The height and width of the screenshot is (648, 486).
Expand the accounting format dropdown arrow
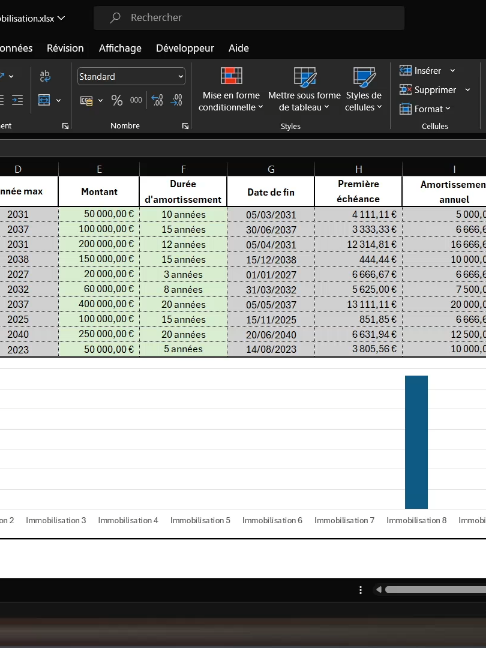(100, 100)
